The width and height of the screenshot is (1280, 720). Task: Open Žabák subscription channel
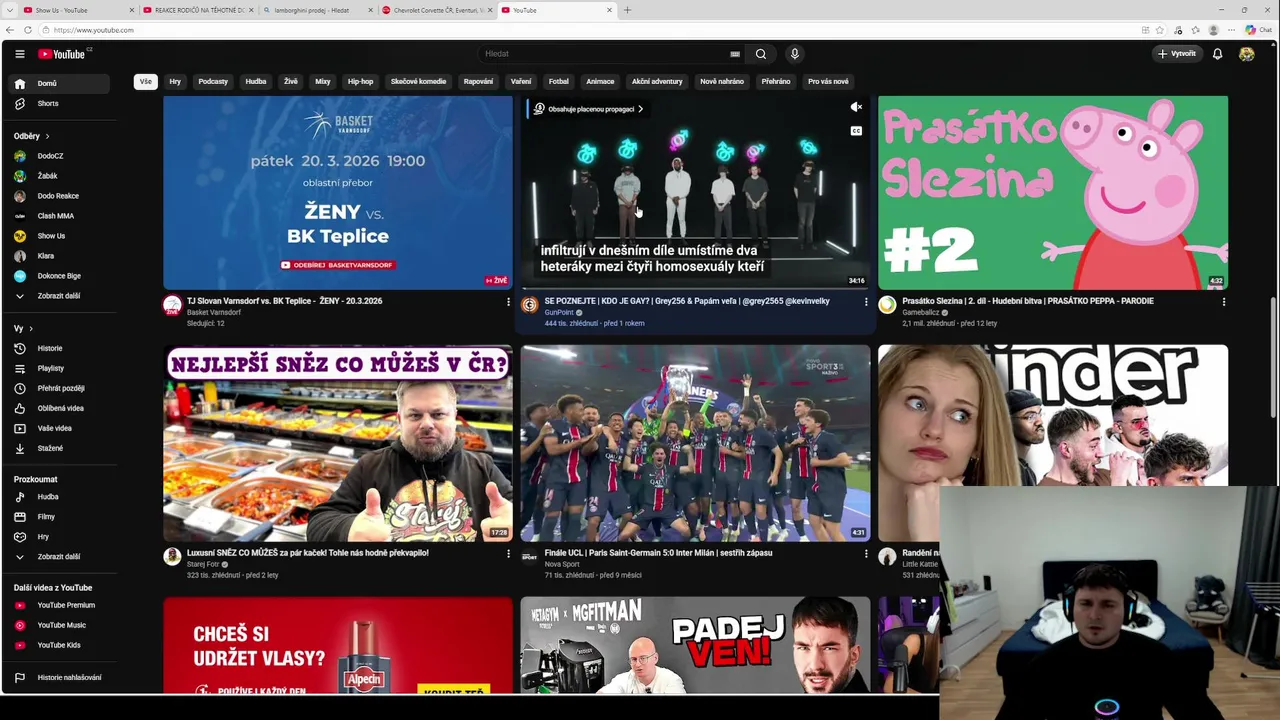(x=60, y=176)
